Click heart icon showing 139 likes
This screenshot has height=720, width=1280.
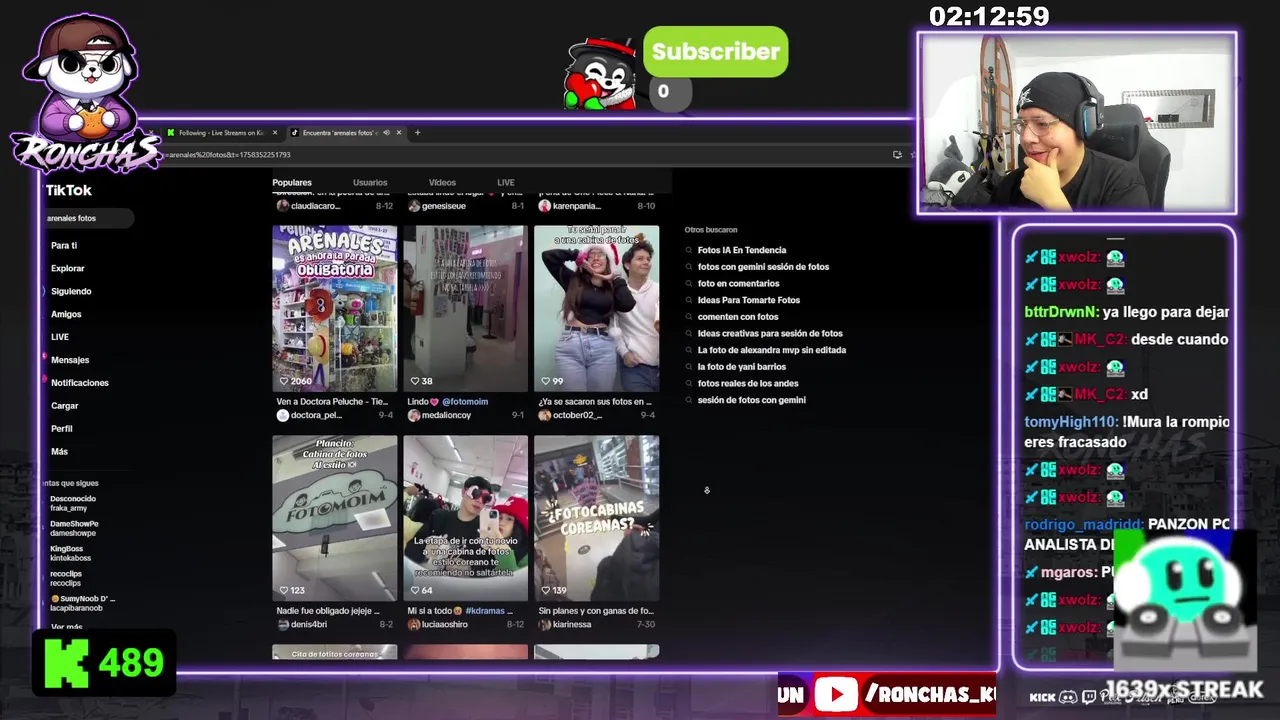(x=546, y=590)
